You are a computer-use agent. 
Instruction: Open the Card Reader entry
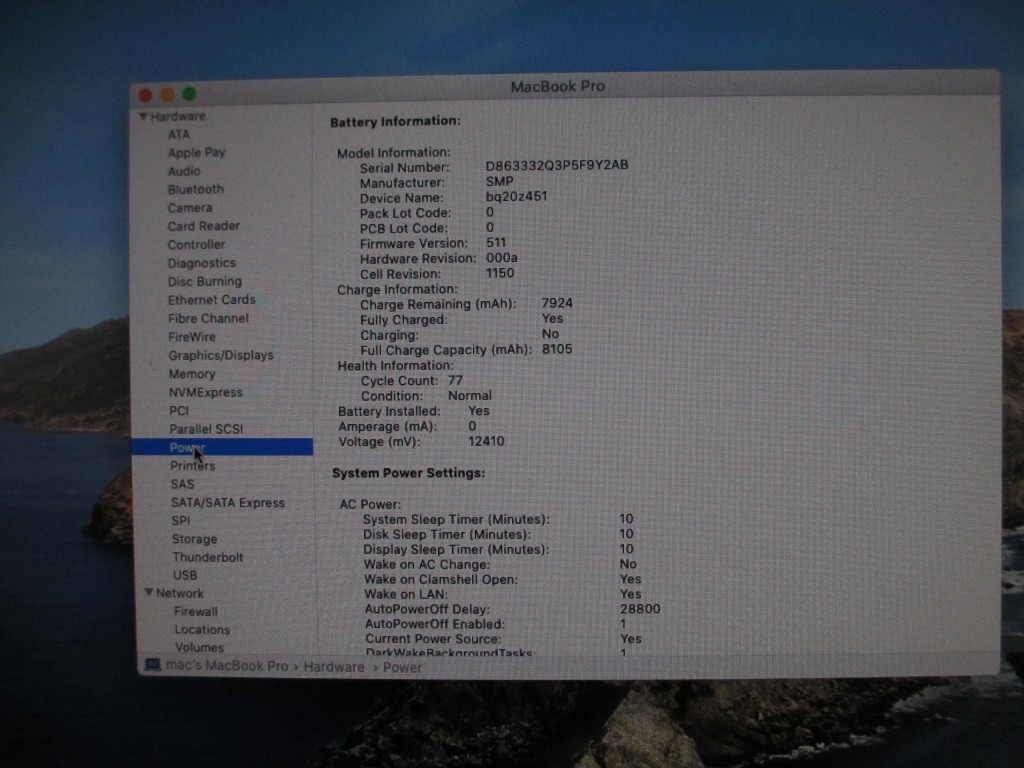pos(204,226)
